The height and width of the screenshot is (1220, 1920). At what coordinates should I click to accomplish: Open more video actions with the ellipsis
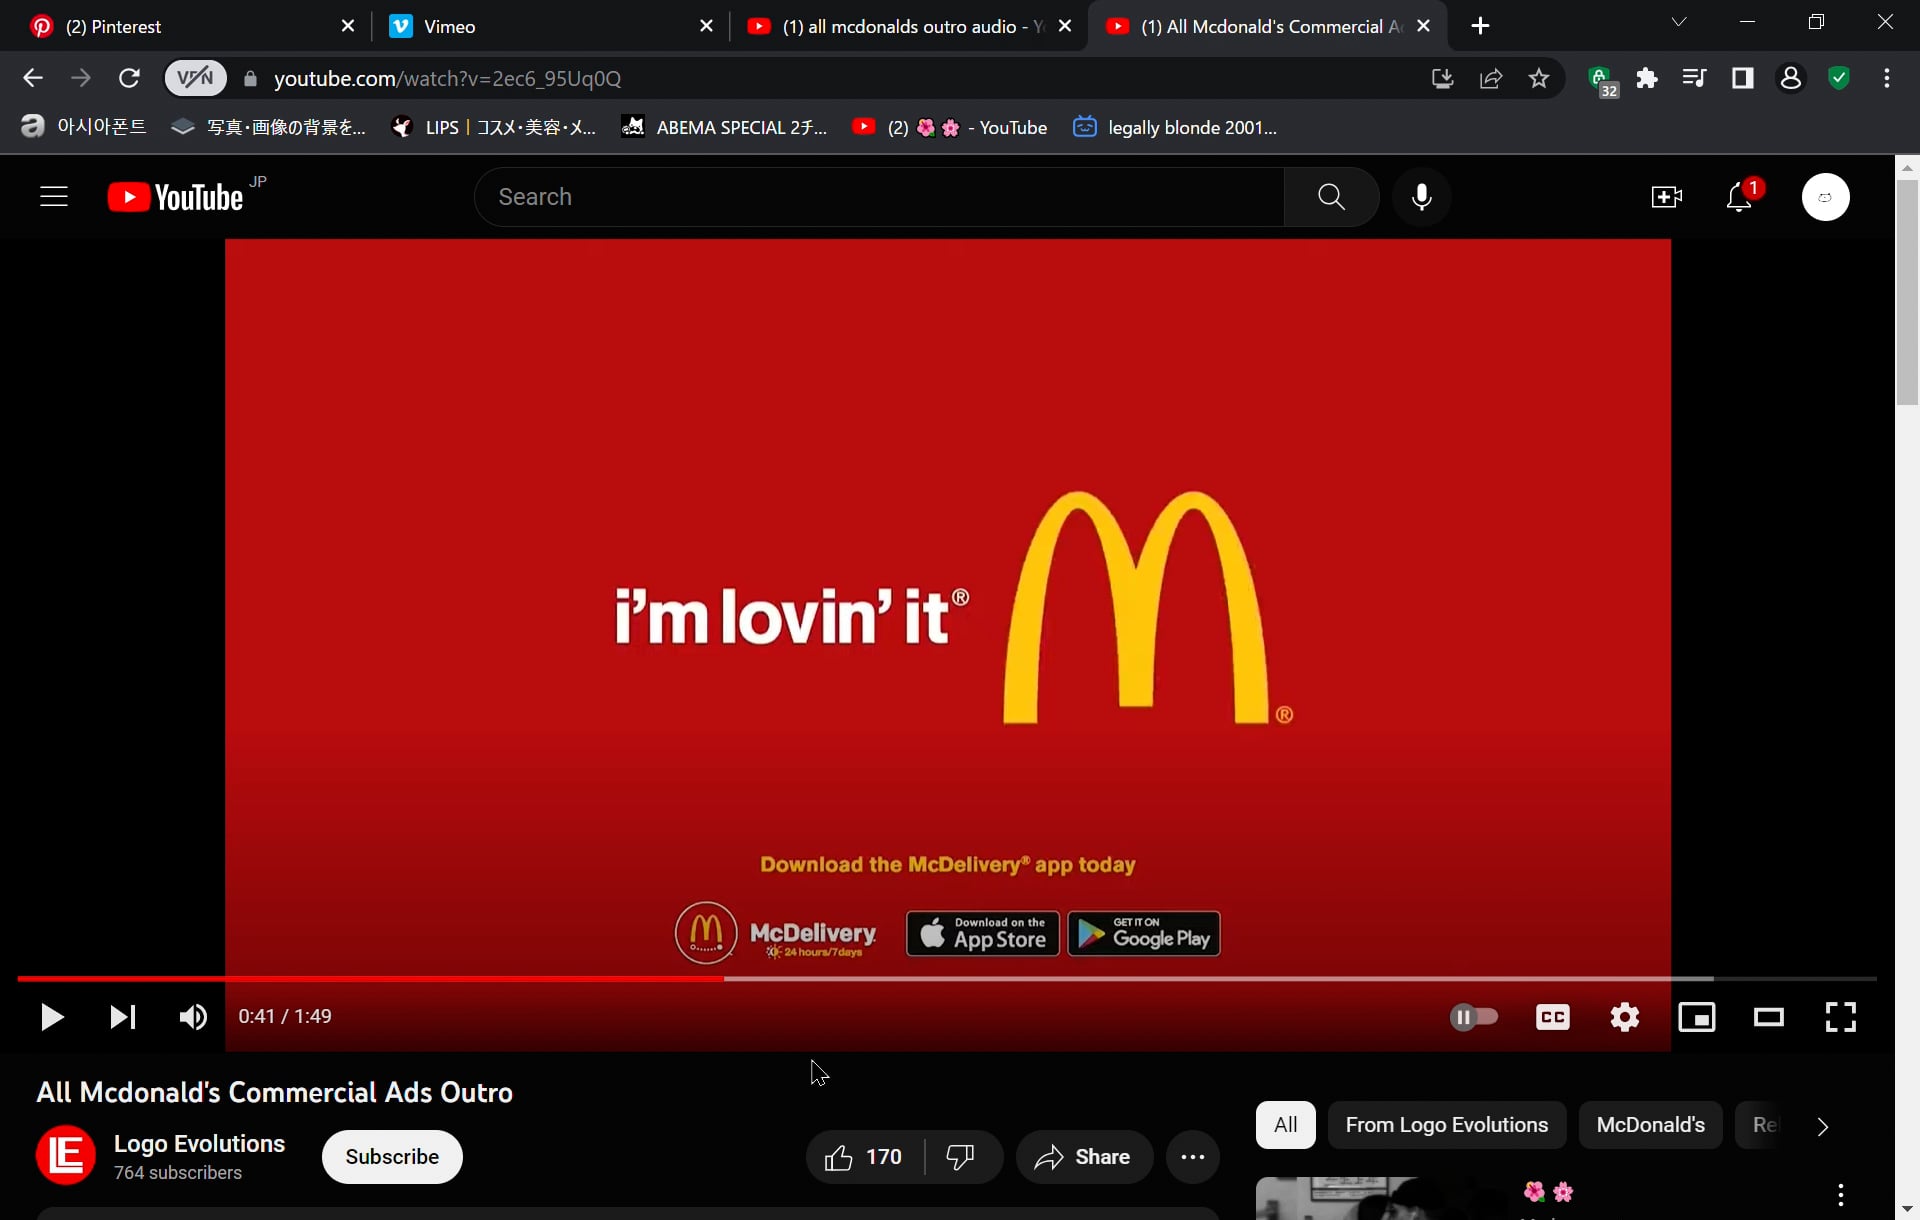pos(1192,1157)
